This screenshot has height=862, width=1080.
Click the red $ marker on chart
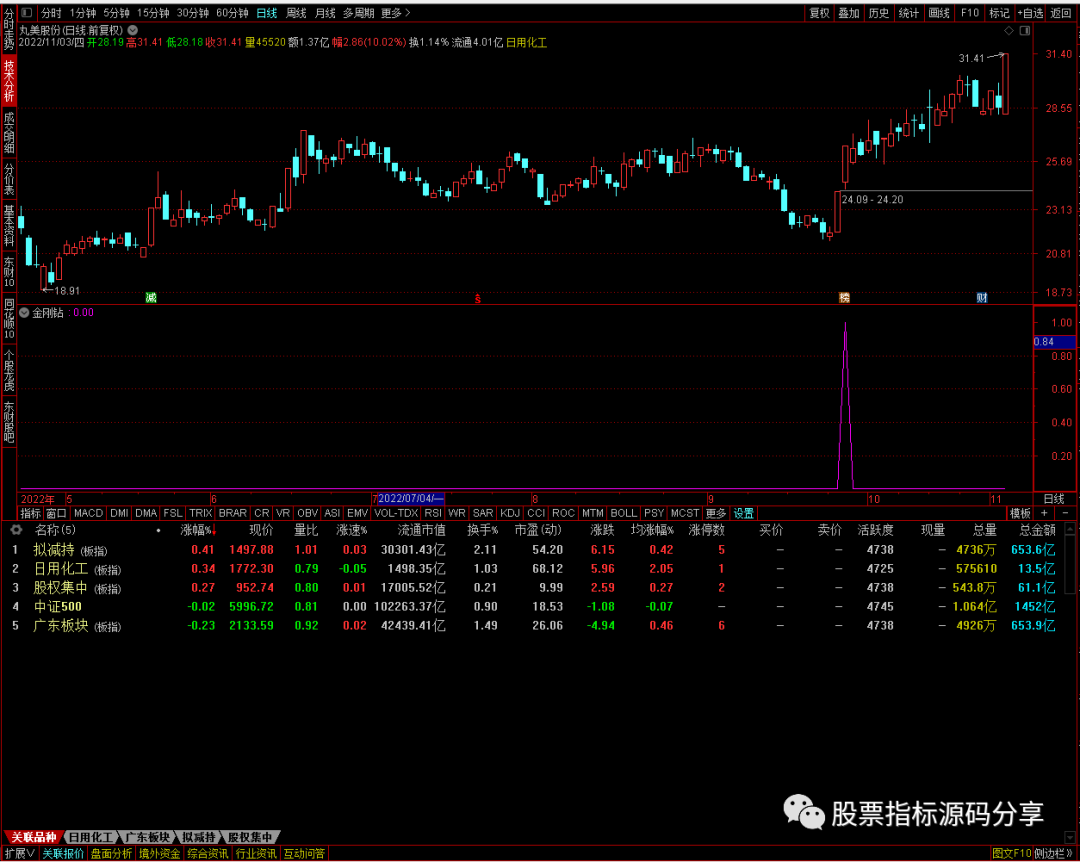[x=477, y=298]
